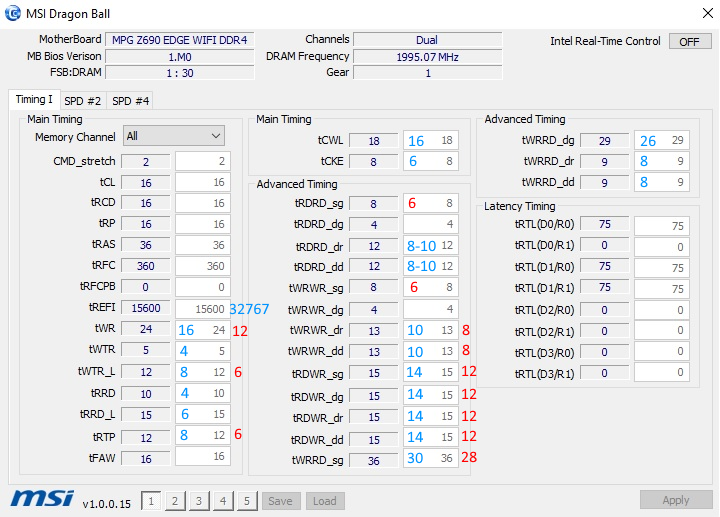Click the tWTR editable value field

(202, 351)
